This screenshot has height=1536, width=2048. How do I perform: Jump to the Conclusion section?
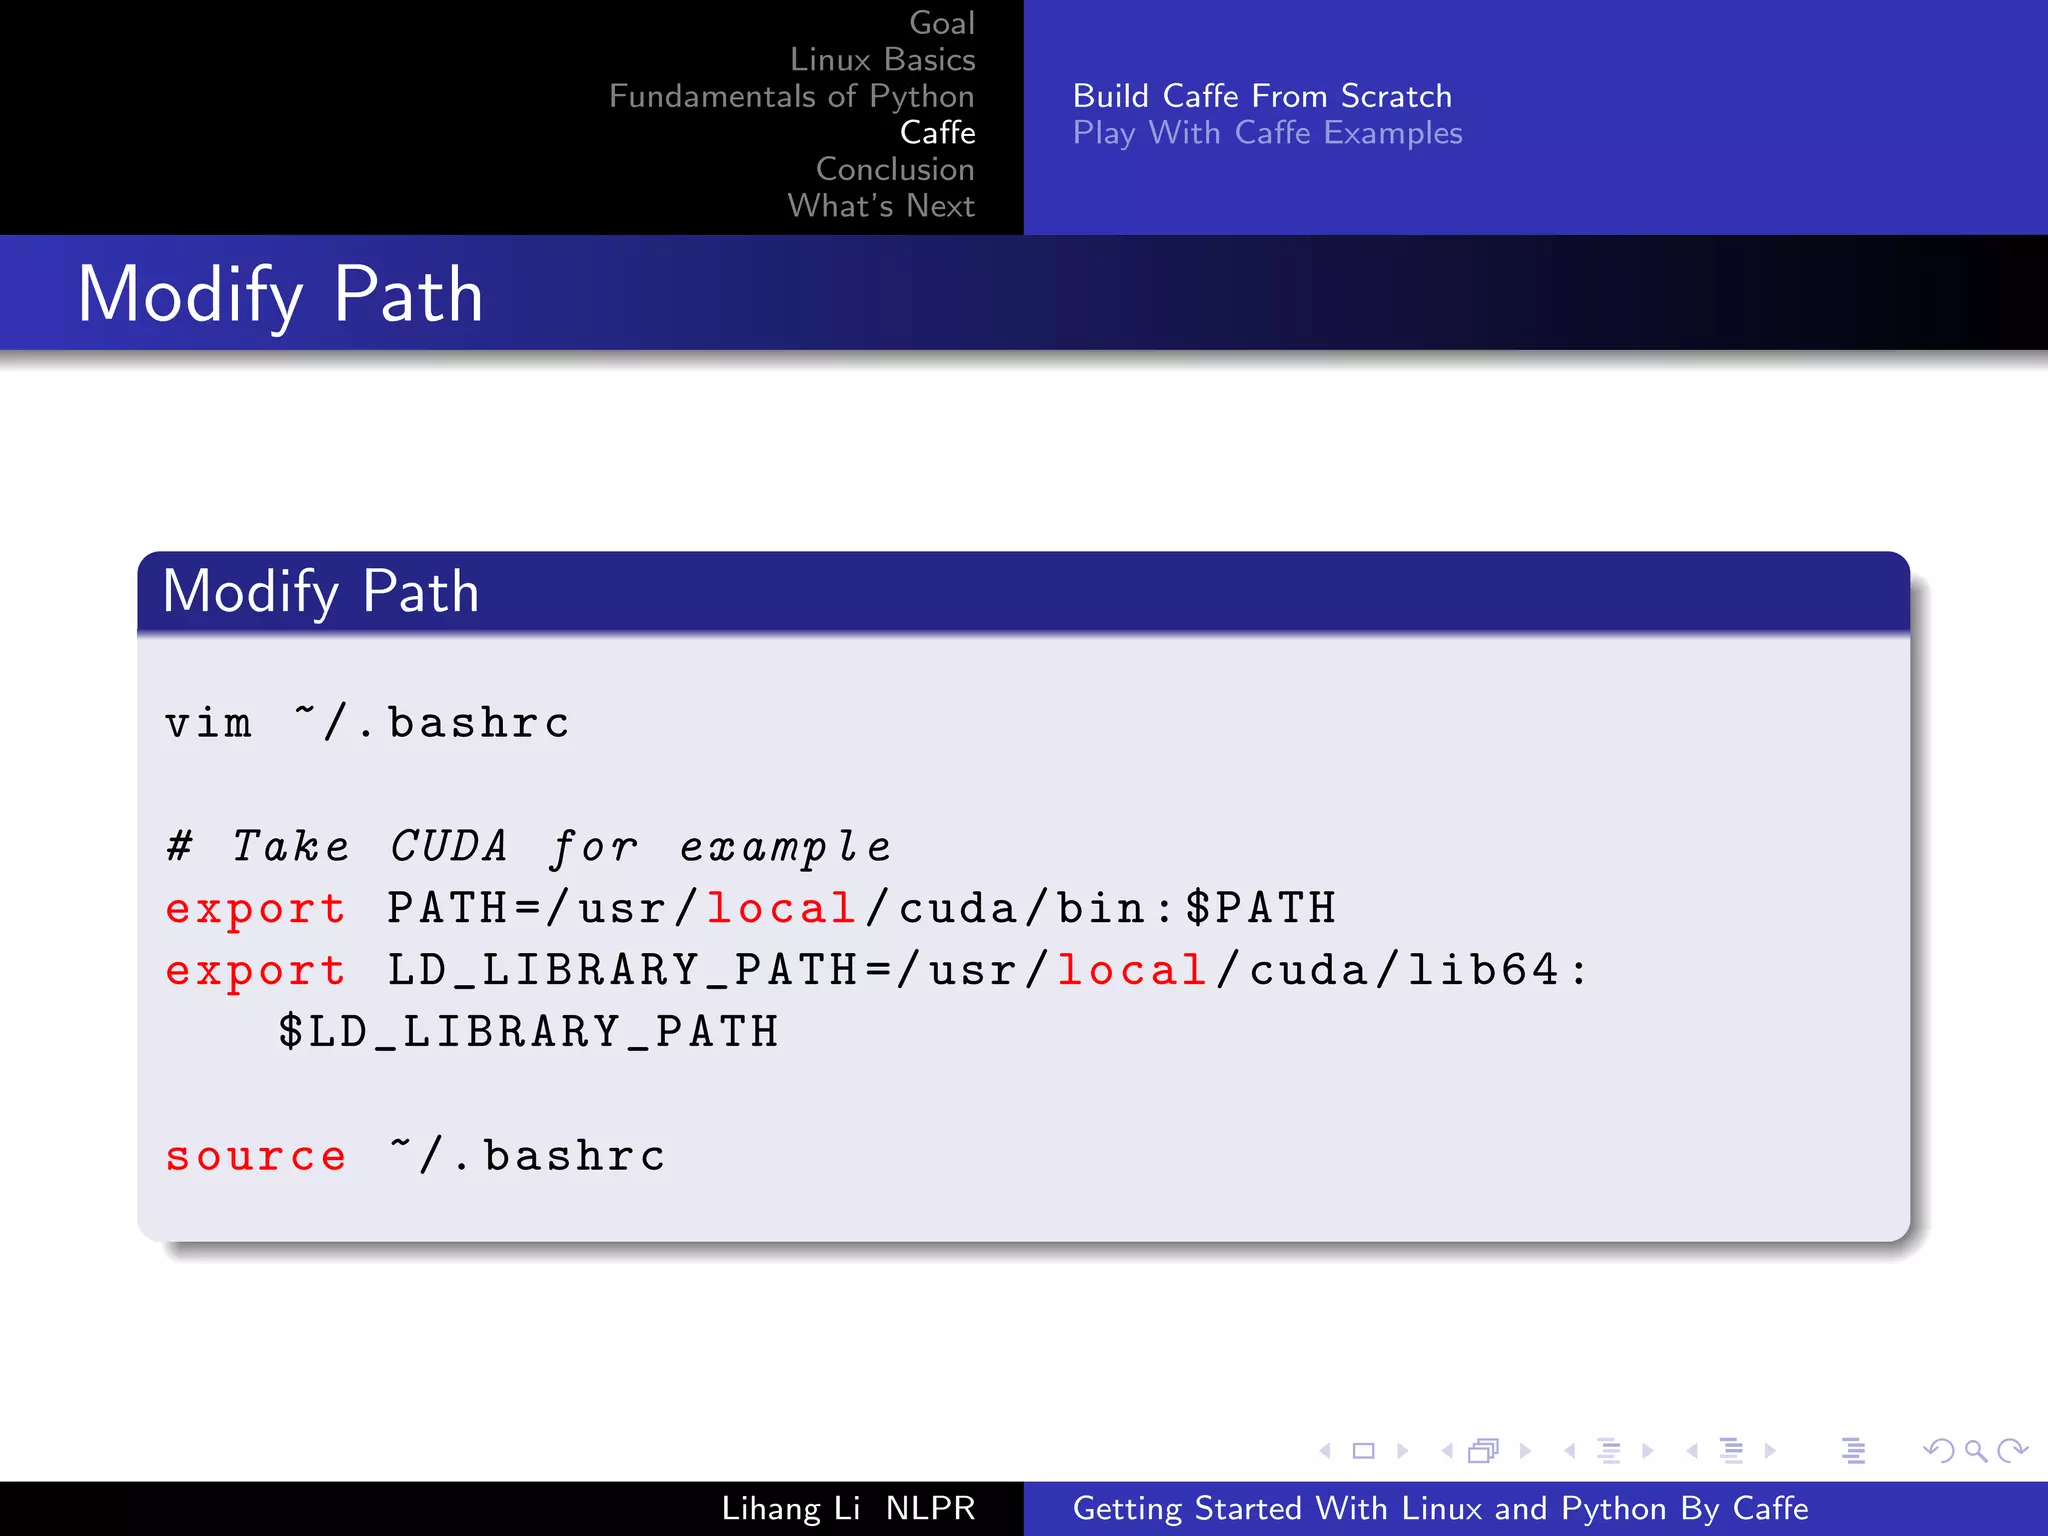point(896,169)
